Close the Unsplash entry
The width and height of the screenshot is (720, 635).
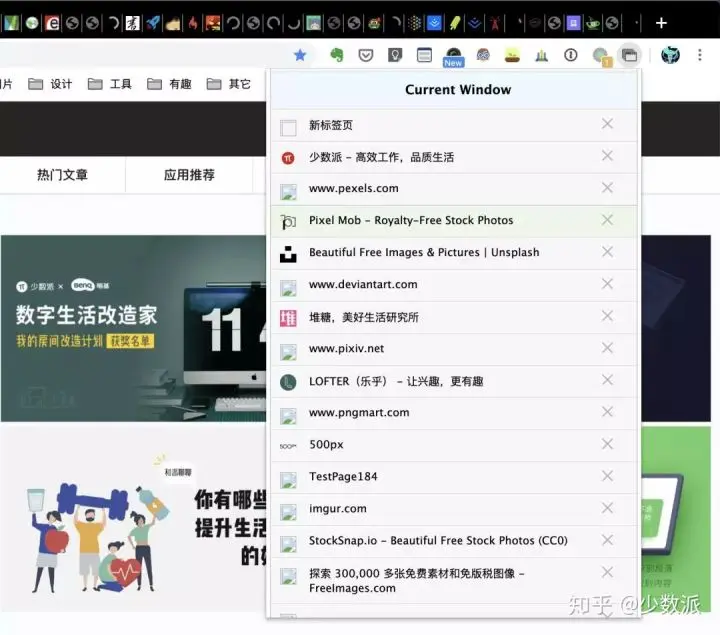coord(607,252)
